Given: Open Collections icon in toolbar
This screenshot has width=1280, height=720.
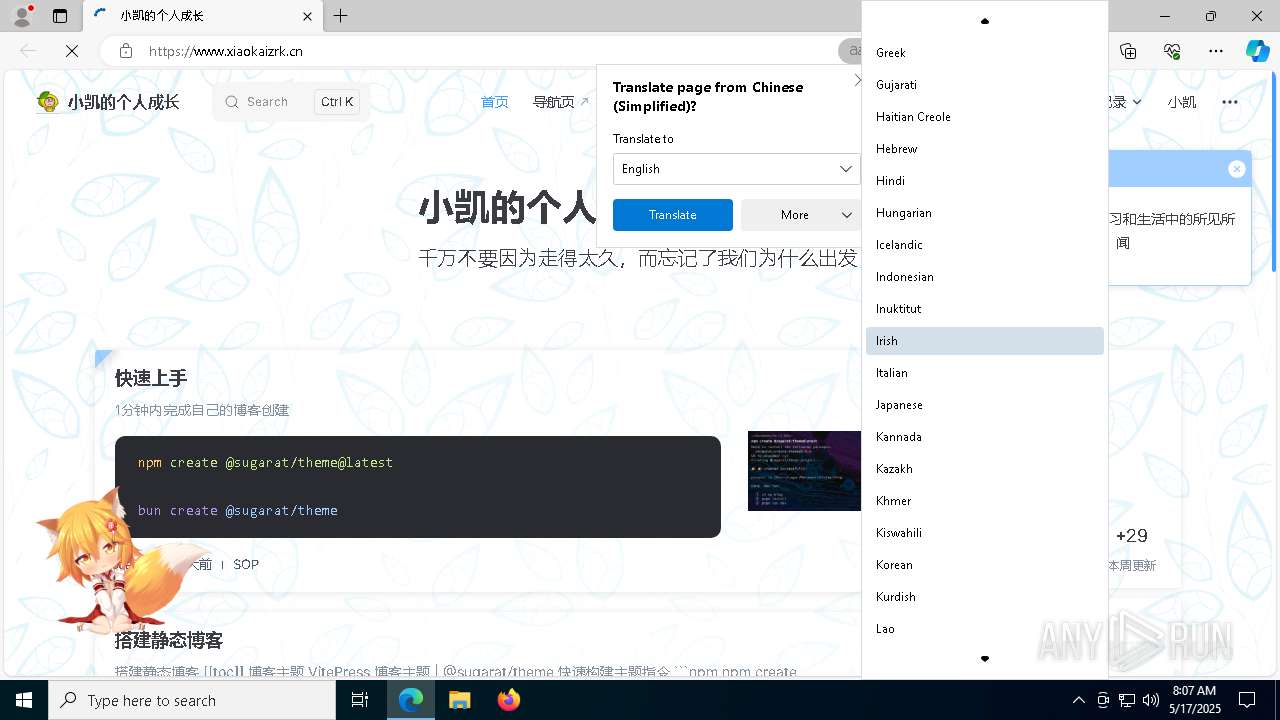Looking at the screenshot, I should click(x=1128, y=51).
